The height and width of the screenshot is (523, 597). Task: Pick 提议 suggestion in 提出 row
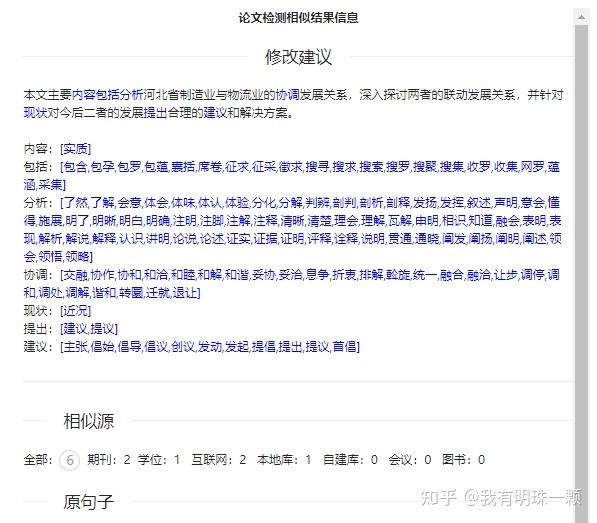(102, 329)
